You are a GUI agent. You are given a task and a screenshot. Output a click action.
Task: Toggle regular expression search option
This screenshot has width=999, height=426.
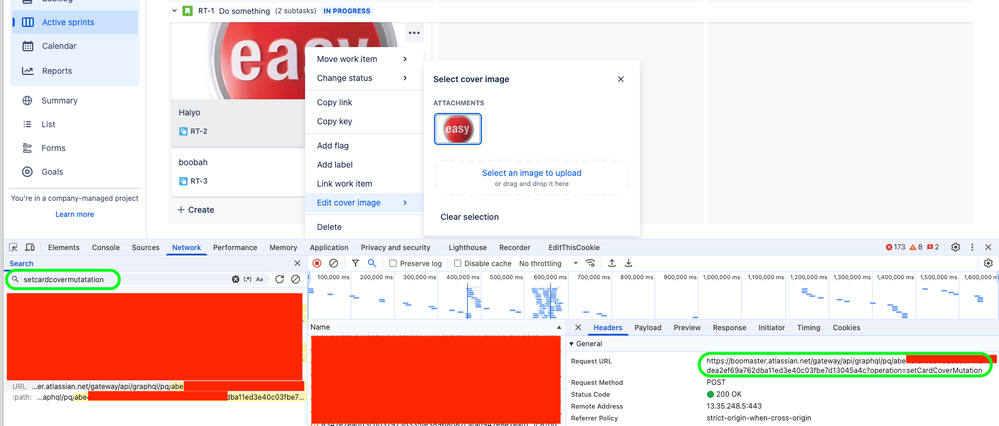pos(248,280)
